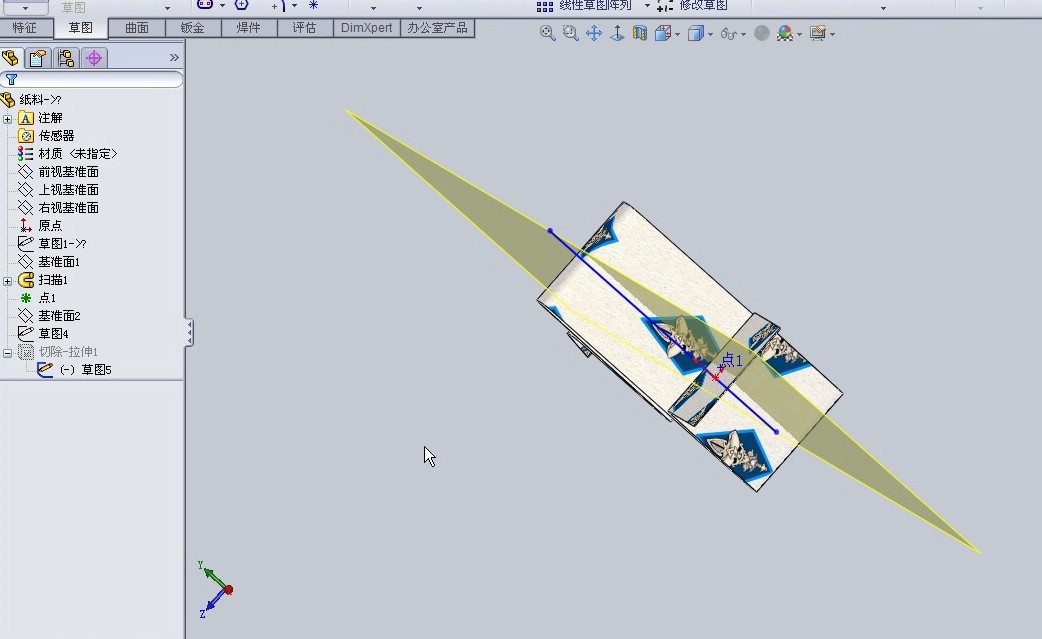Click the Hide/Show Items glasses icon

(x=728, y=33)
